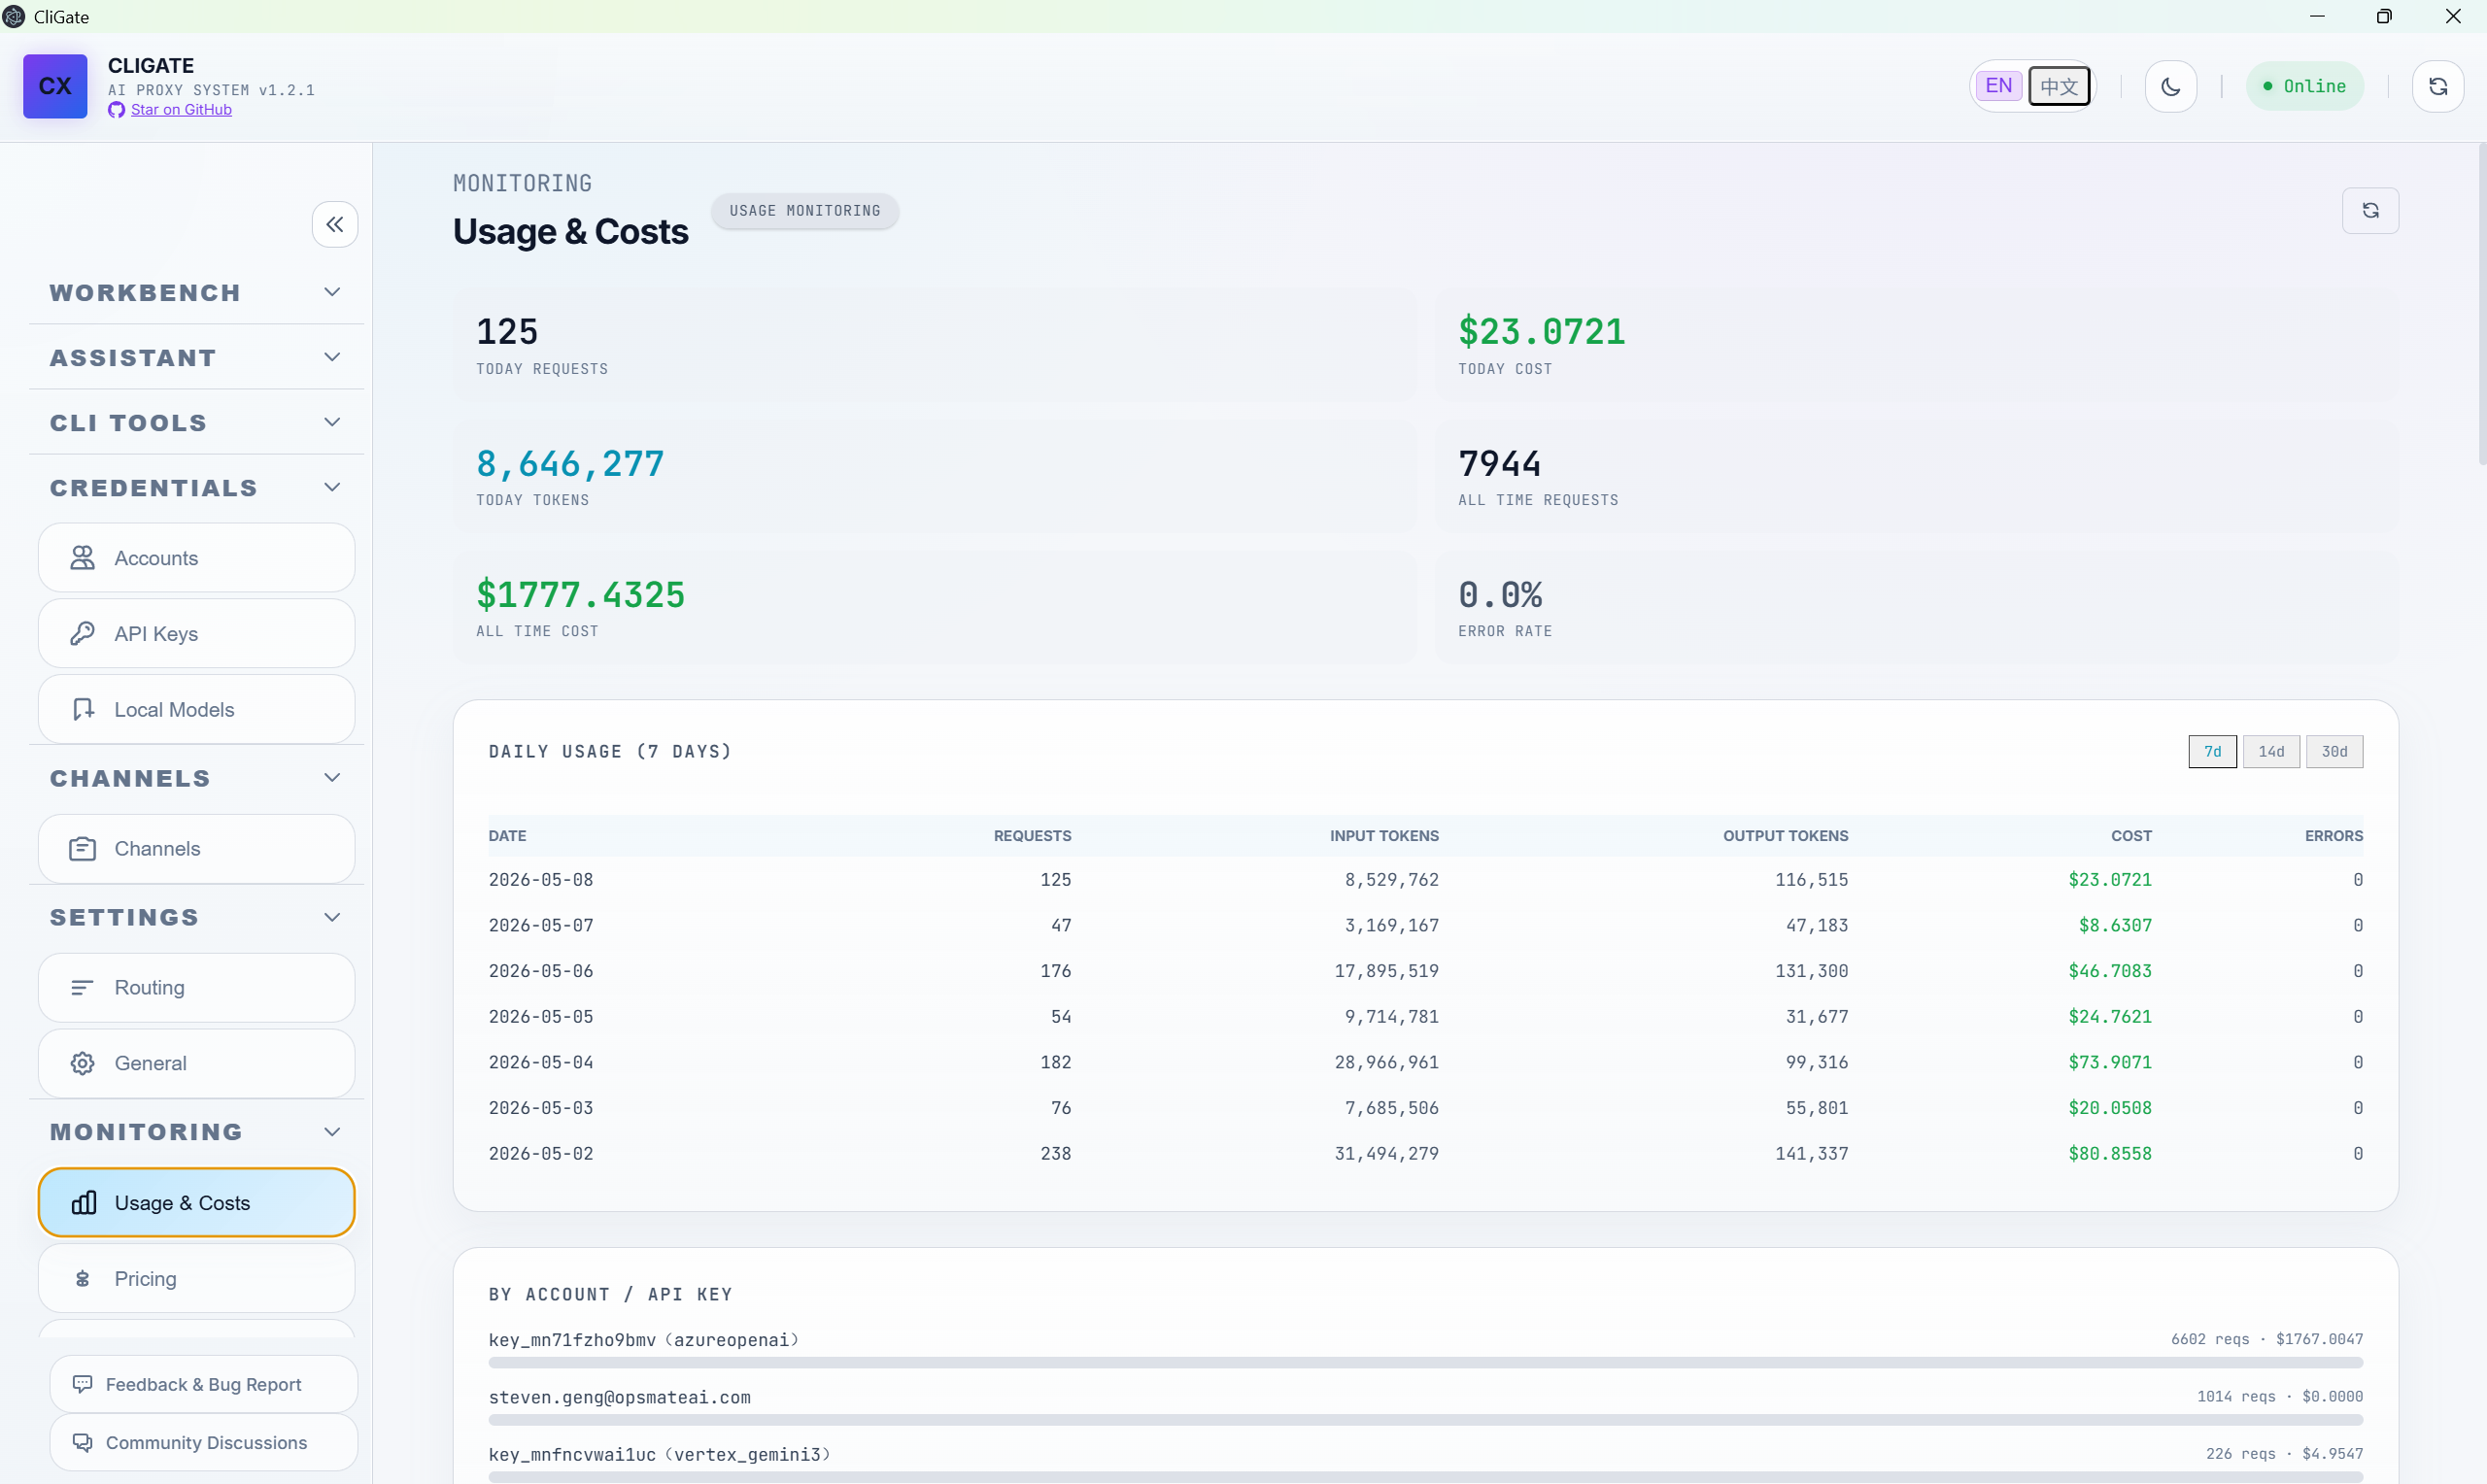Click the Local Models bookmark icon
2487x1484 pixels.
pos(83,710)
